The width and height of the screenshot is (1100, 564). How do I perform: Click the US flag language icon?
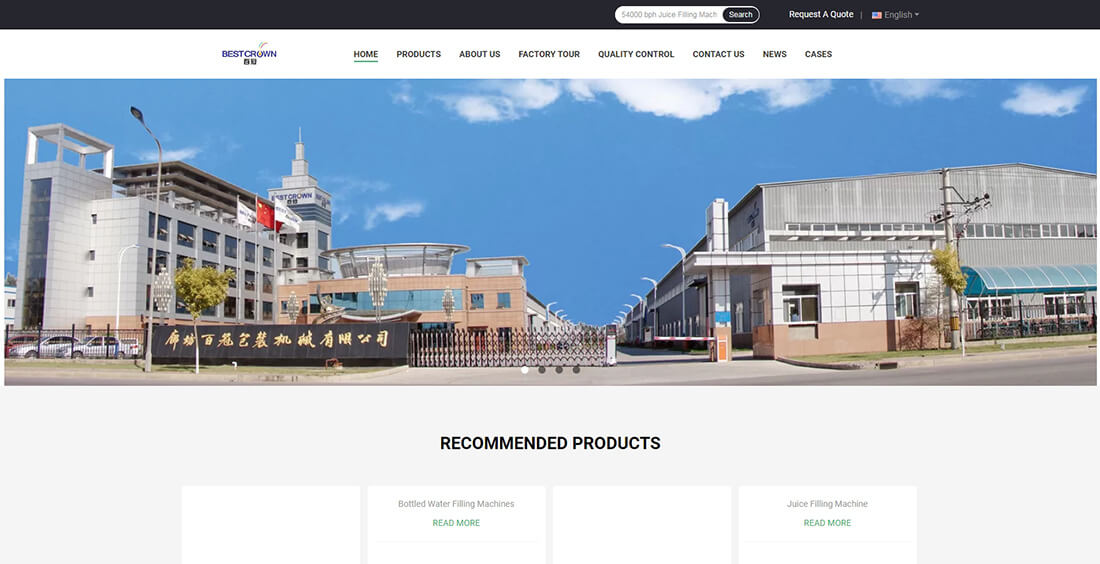pyautogui.click(x=876, y=15)
